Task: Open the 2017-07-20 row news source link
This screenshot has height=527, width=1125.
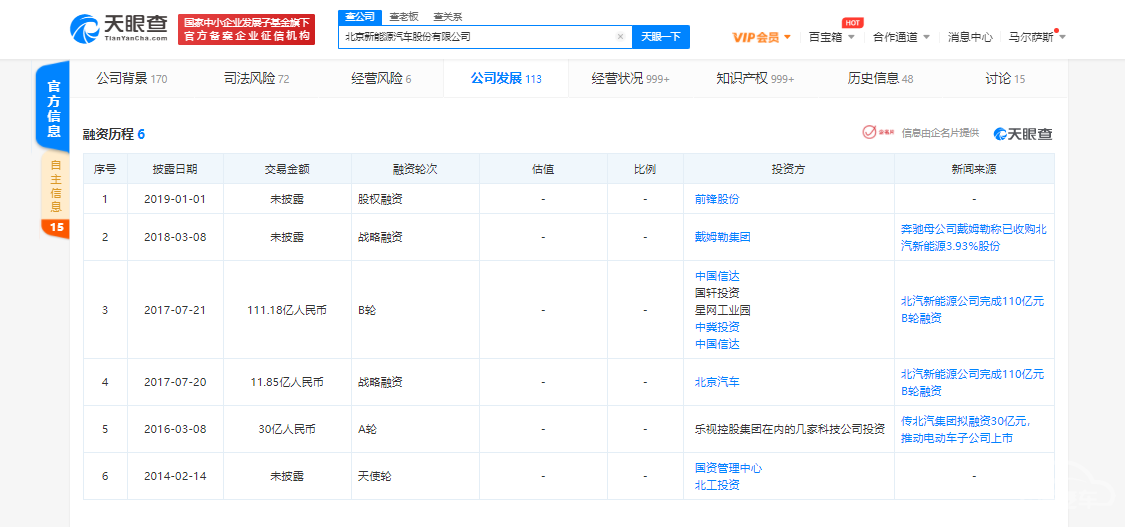Action: tap(973, 382)
